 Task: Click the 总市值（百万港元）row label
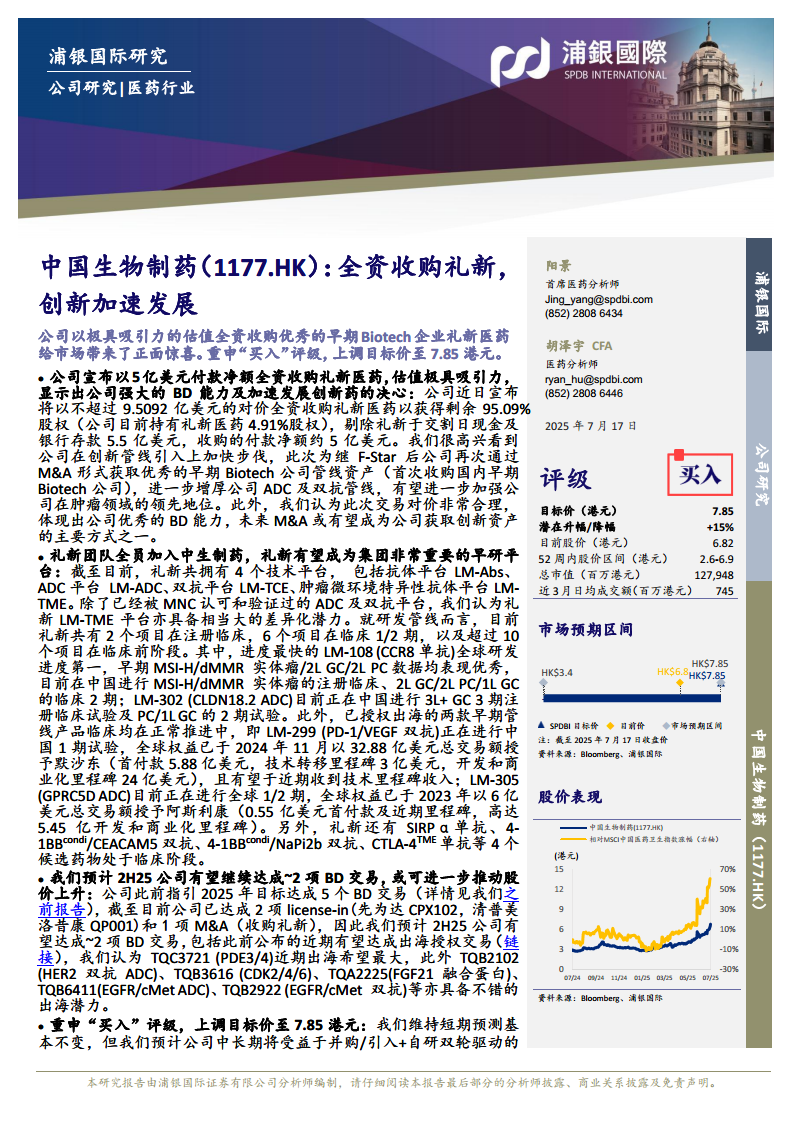pyautogui.click(x=590, y=575)
